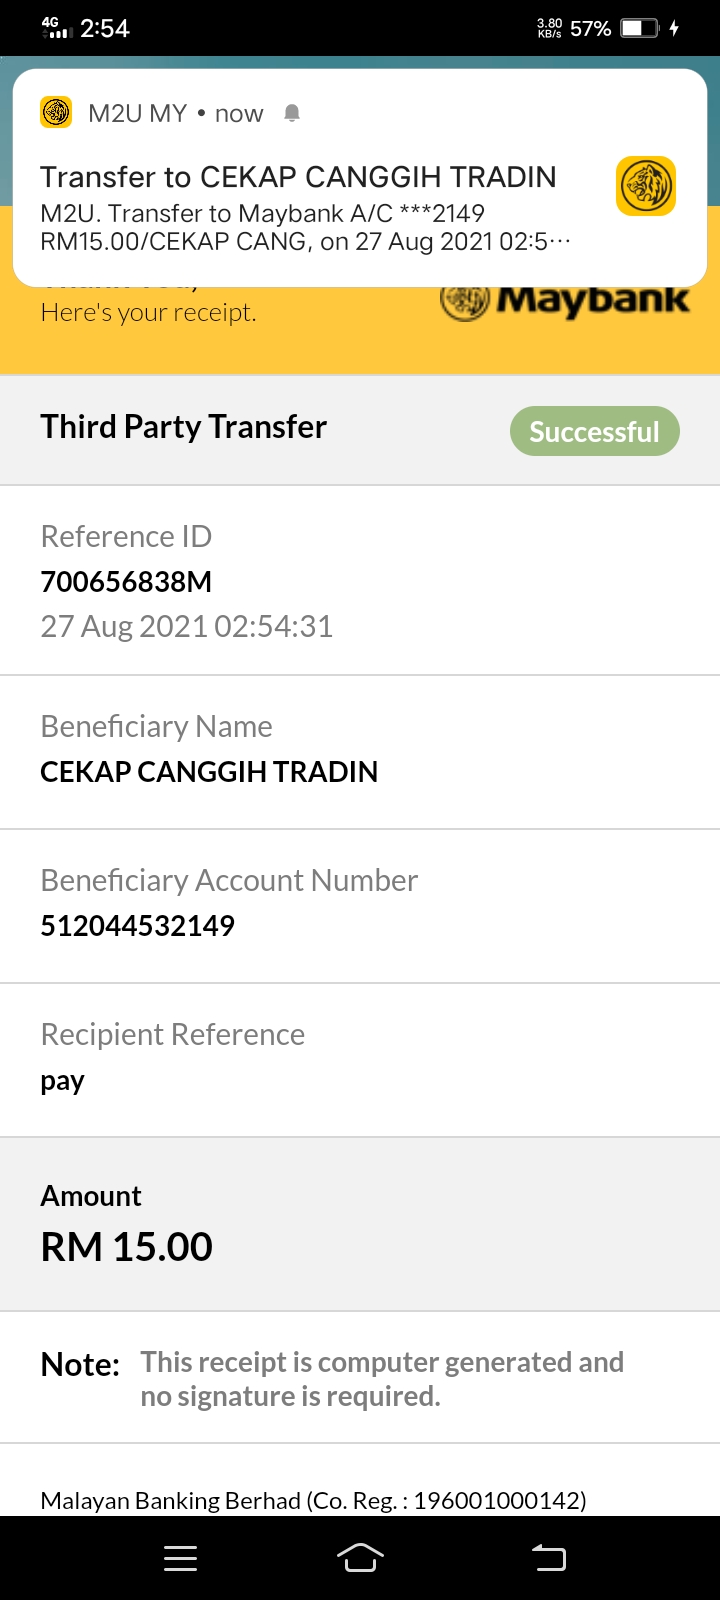Tap the notification body text 'M2U. Transfer to Maybank'

click(x=262, y=213)
